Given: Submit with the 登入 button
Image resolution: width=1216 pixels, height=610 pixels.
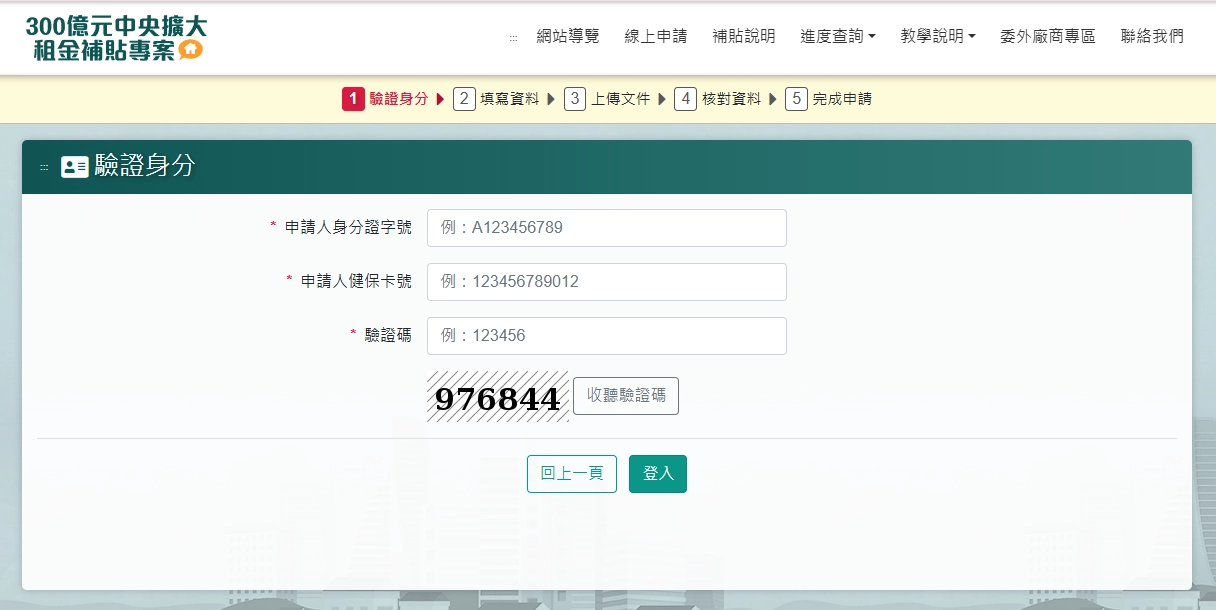Looking at the screenshot, I should (x=658, y=474).
